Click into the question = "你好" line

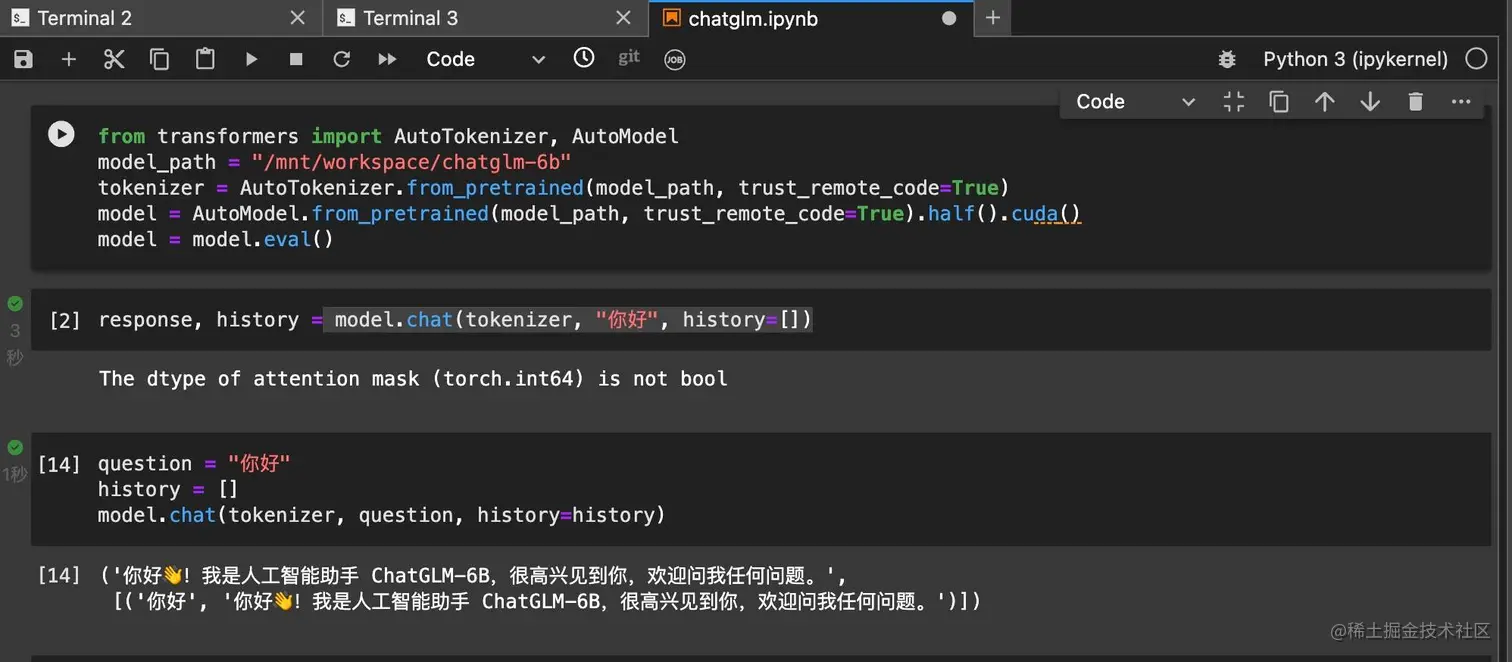click(x=194, y=463)
